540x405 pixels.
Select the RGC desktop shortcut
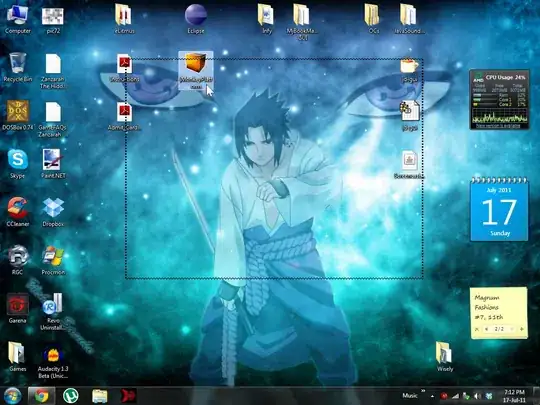[18, 260]
